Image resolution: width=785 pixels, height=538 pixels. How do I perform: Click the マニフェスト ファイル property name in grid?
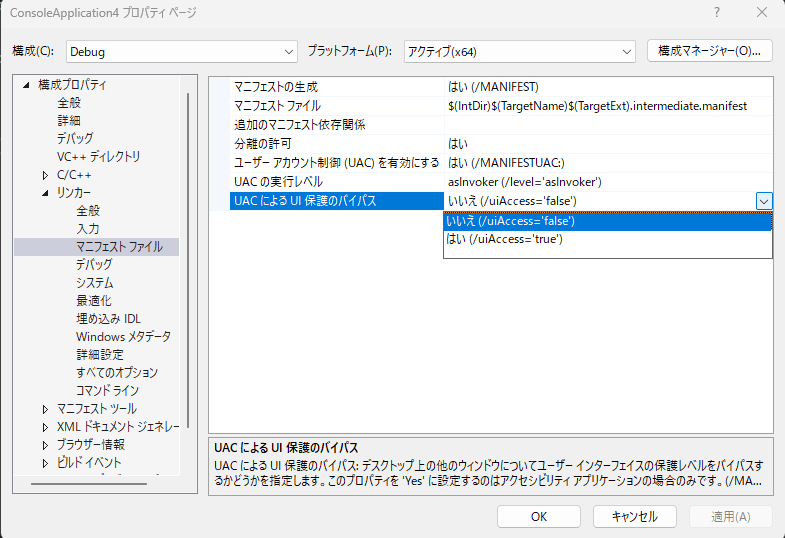tap(277, 106)
